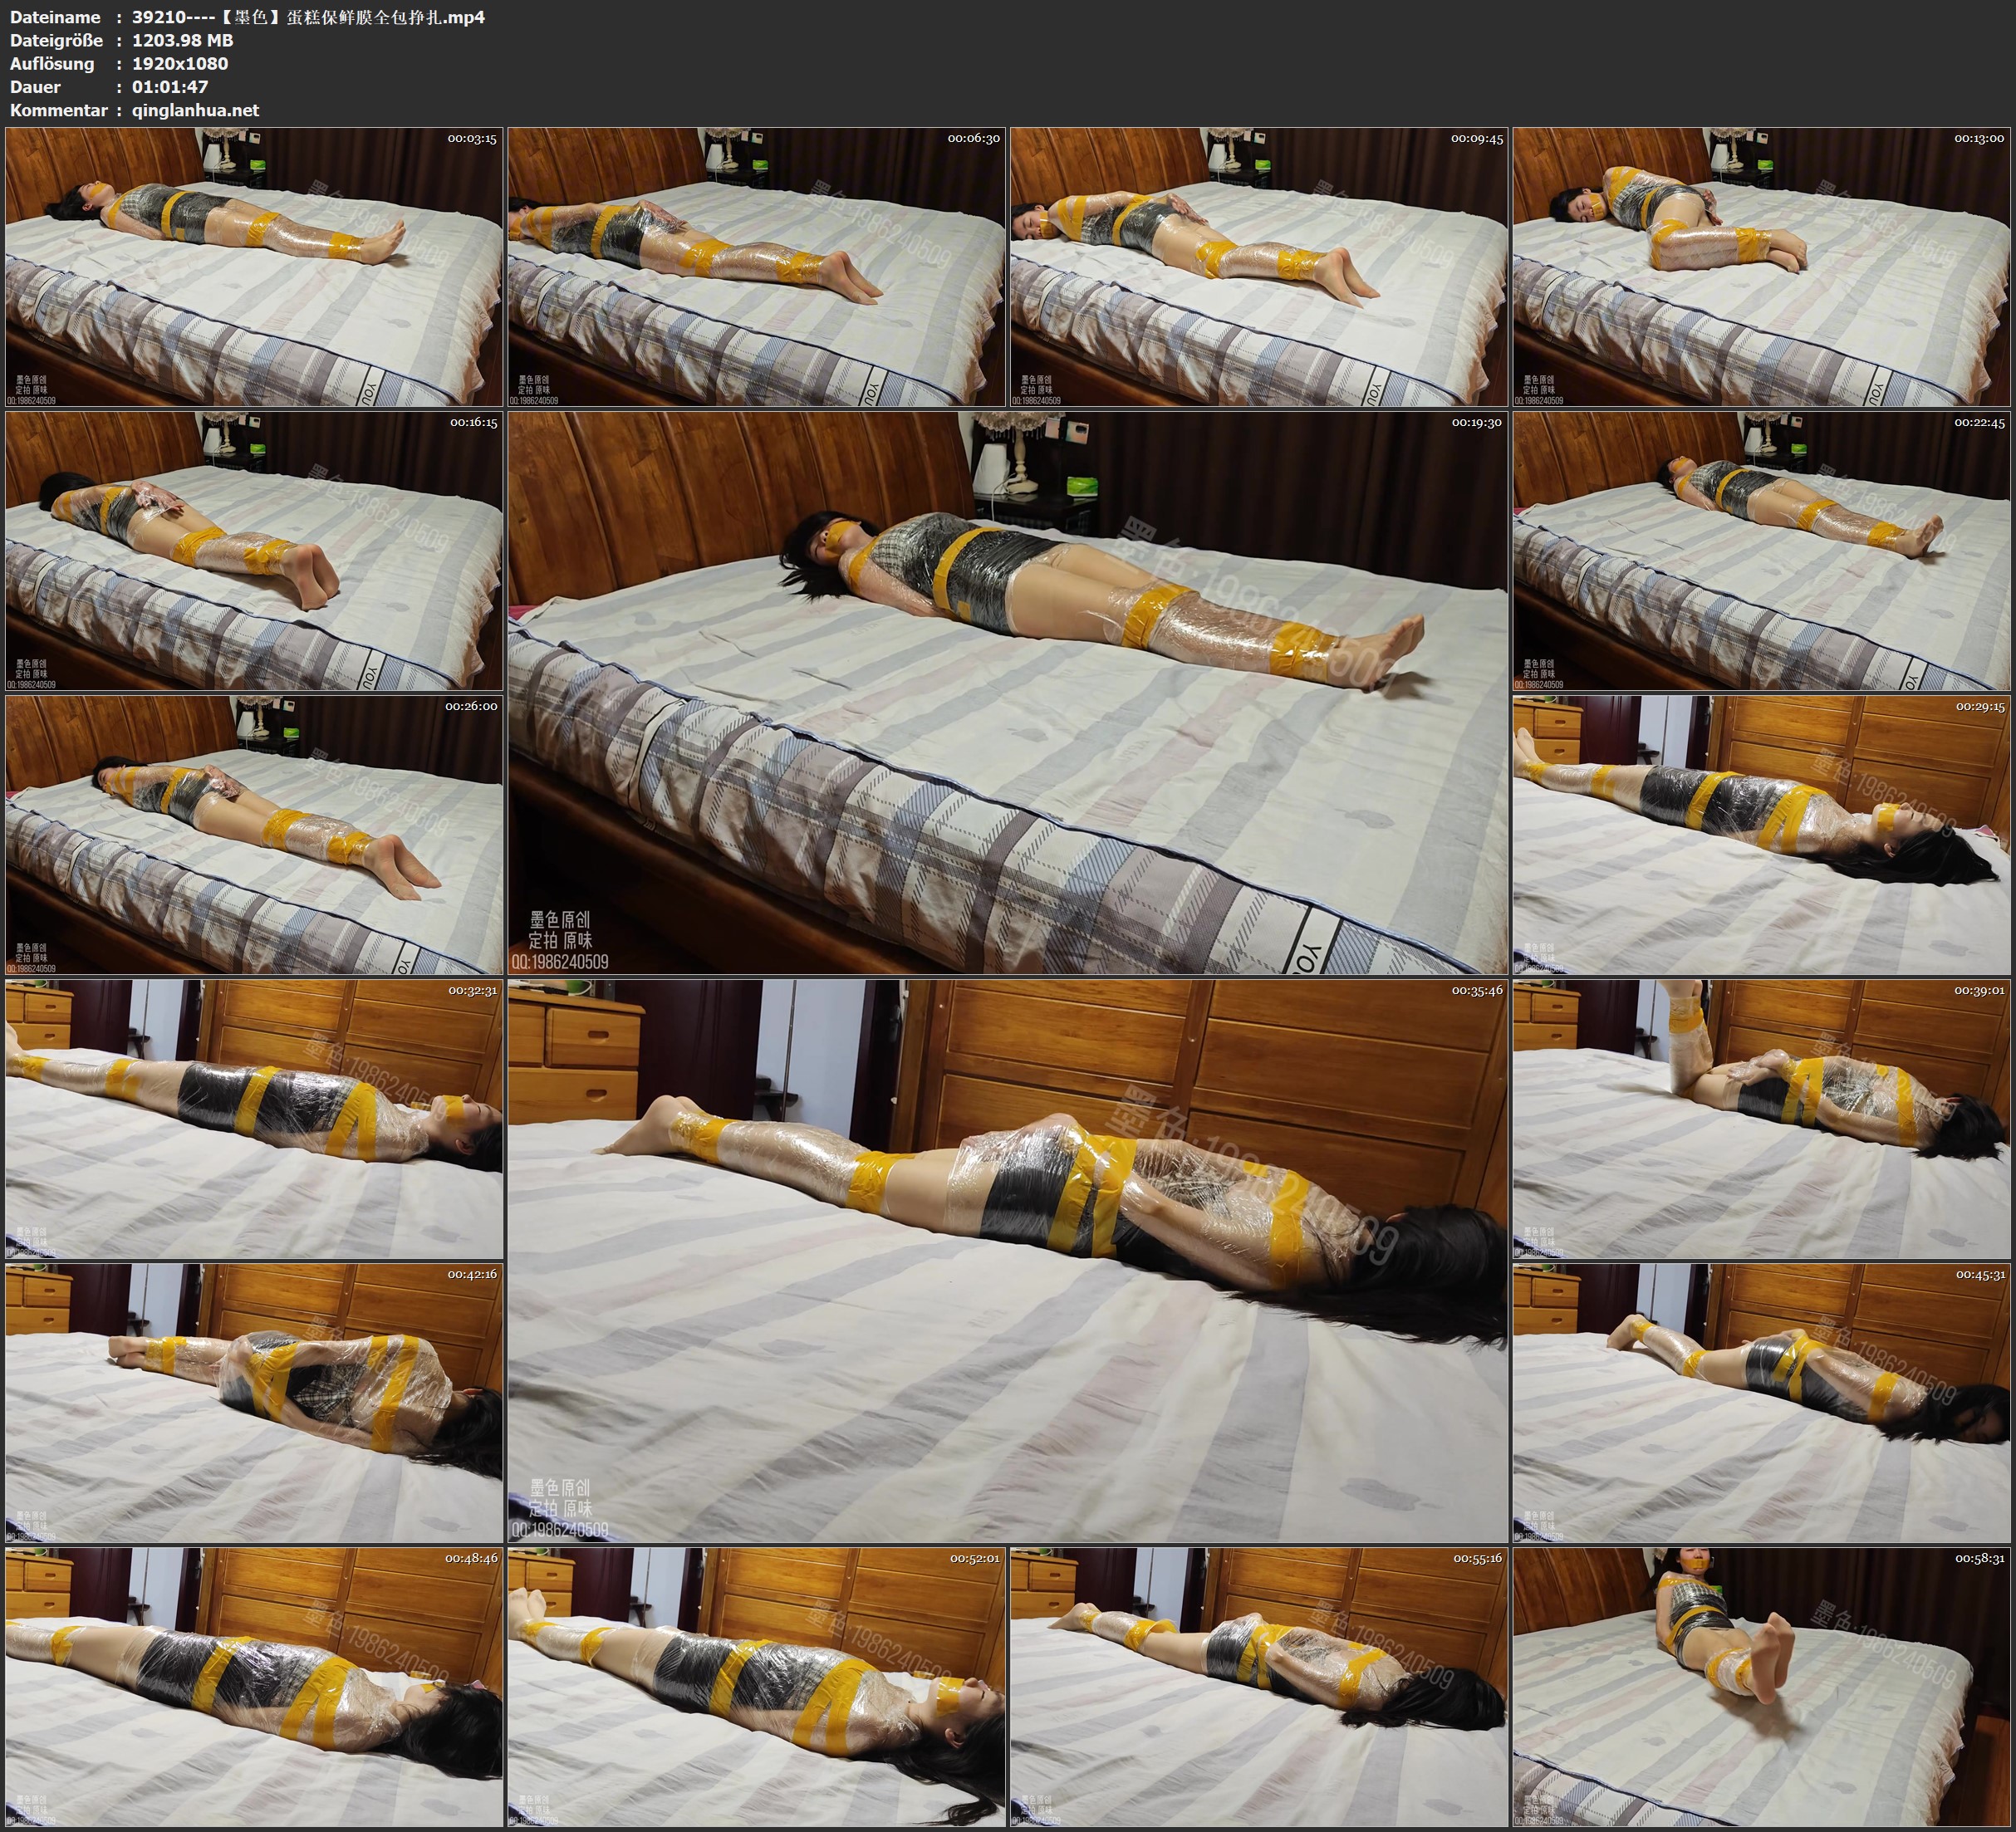Select the last thumbnail at 00:58:31
2016x1832 pixels.
1762,1687
